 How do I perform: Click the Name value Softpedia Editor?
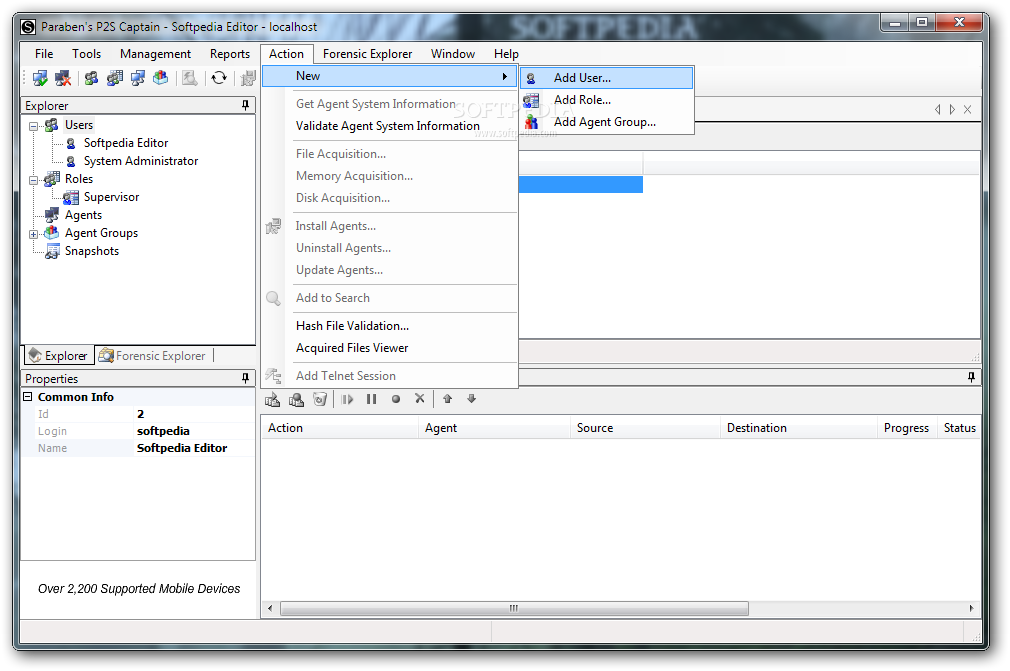coord(182,448)
